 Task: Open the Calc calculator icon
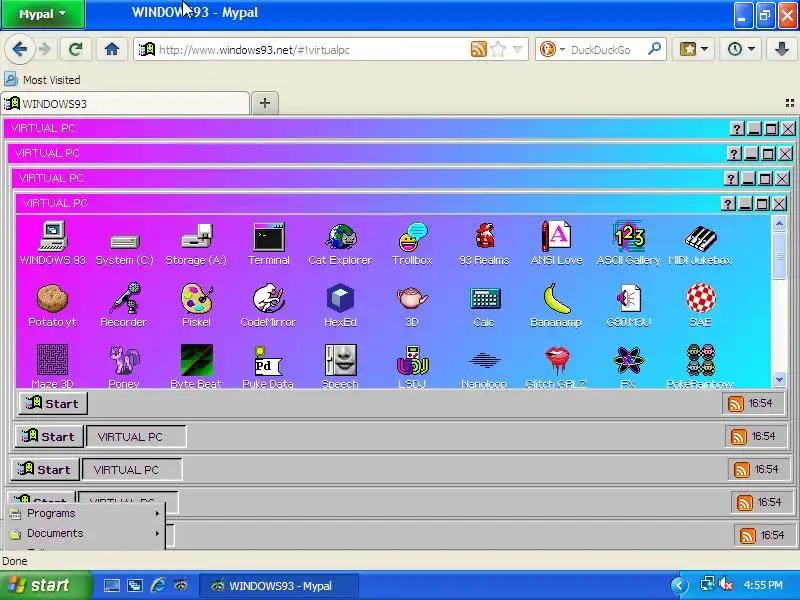point(484,307)
